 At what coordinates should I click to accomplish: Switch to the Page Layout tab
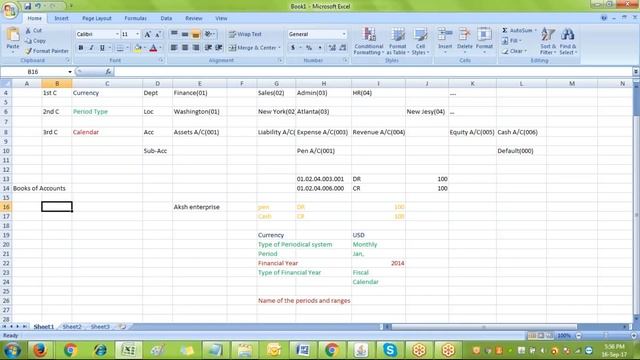97,18
